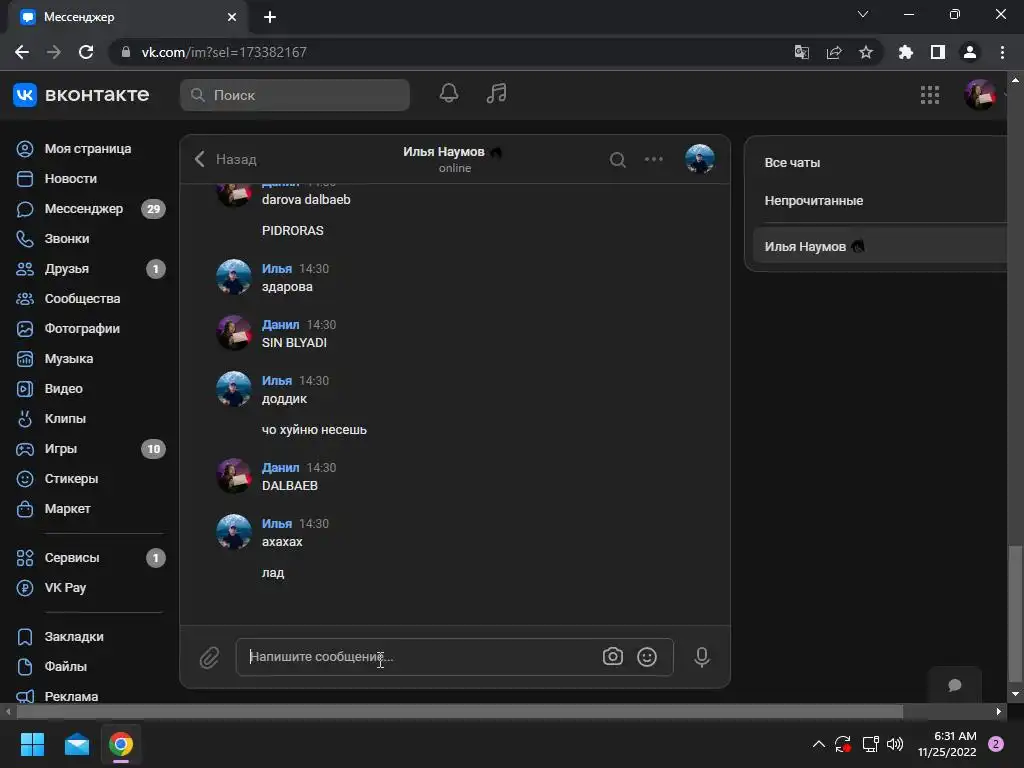
Task: Click message text "SIN BLYADI"
Action: pyautogui.click(x=294, y=343)
